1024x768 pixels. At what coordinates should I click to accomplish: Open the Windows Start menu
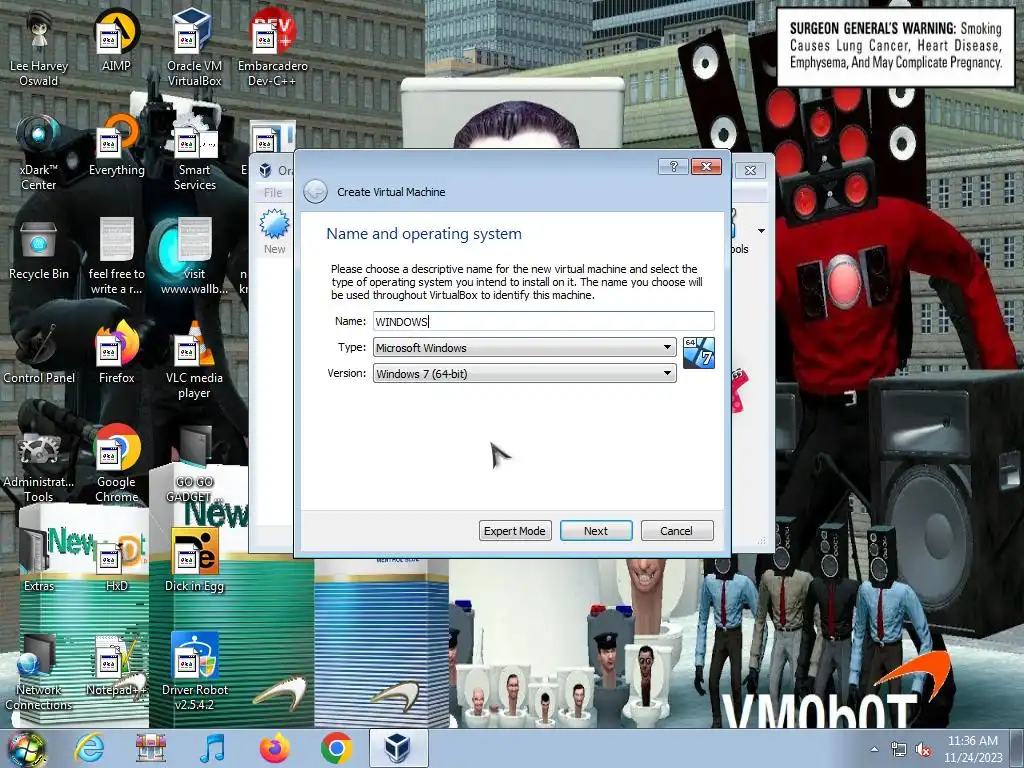click(x=26, y=748)
